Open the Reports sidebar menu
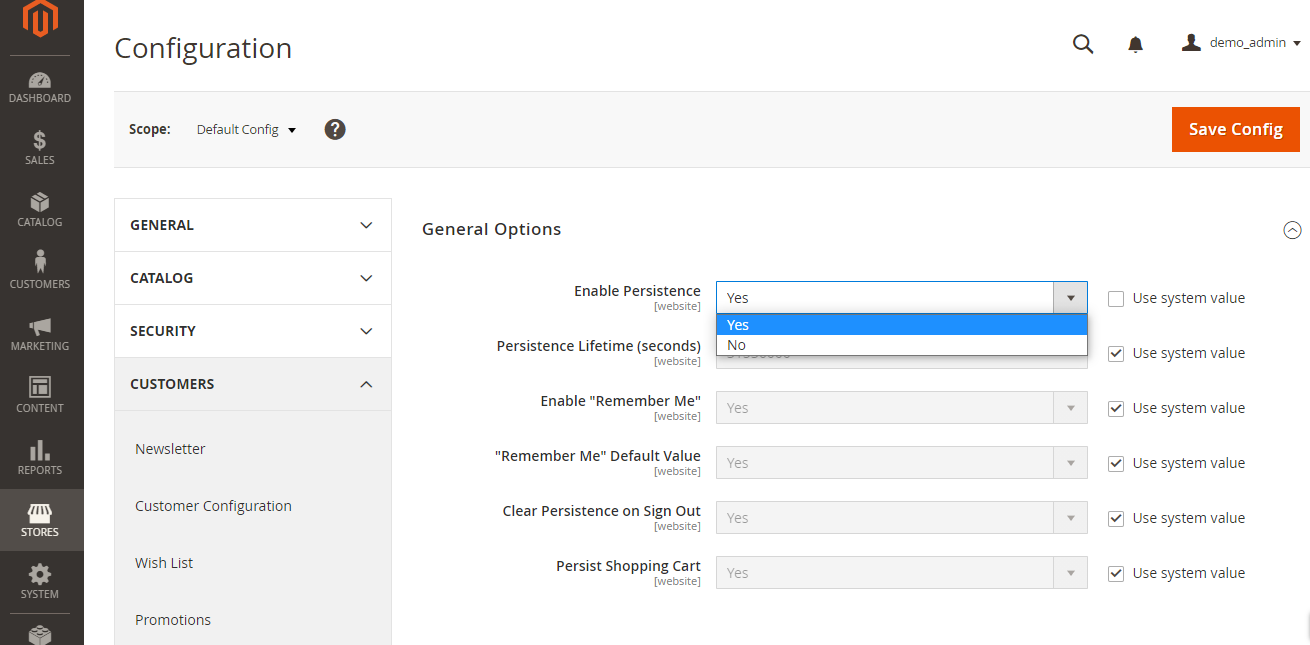The height and width of the screenshot is (645, 1310). click(40, 454)
